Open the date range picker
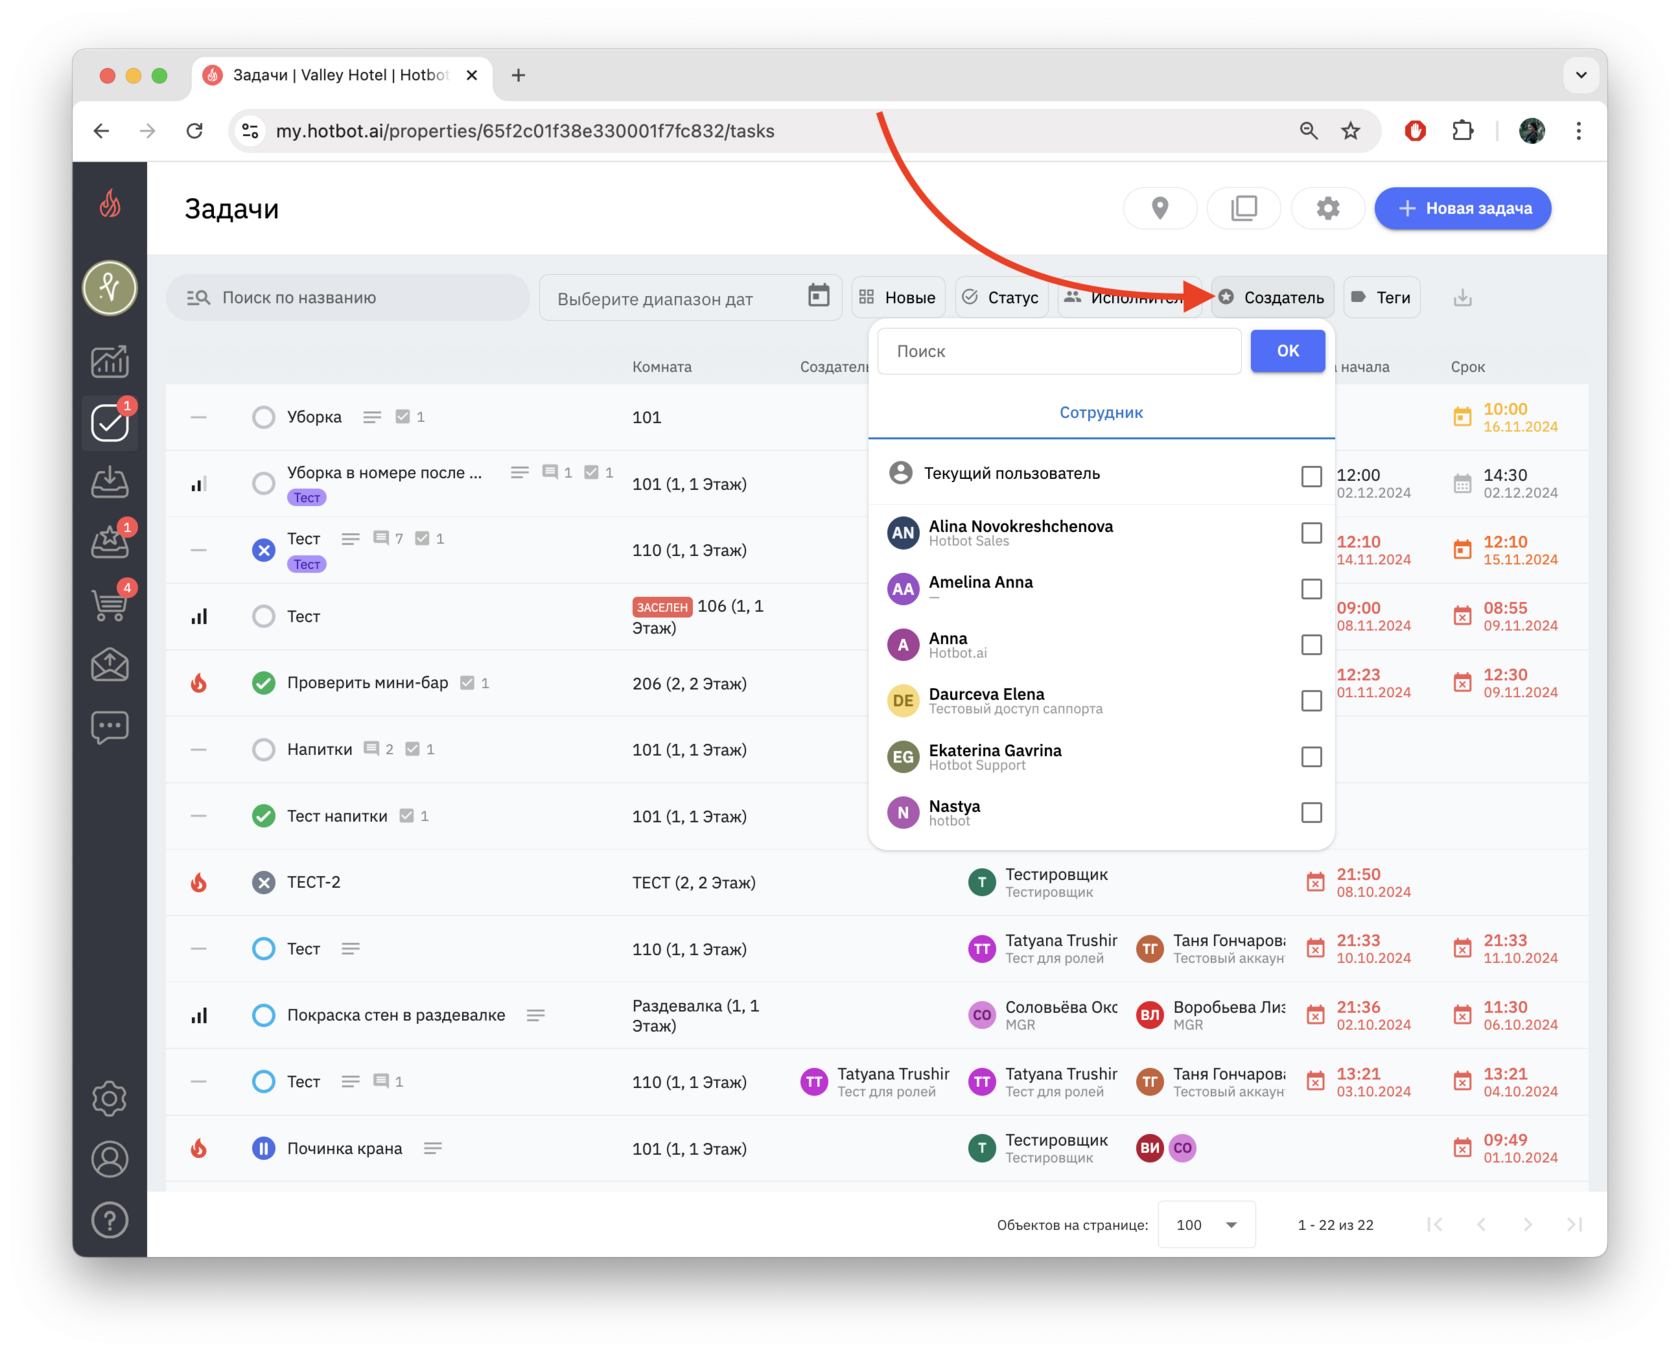The image size is (1680, 1353). point(690,297)
